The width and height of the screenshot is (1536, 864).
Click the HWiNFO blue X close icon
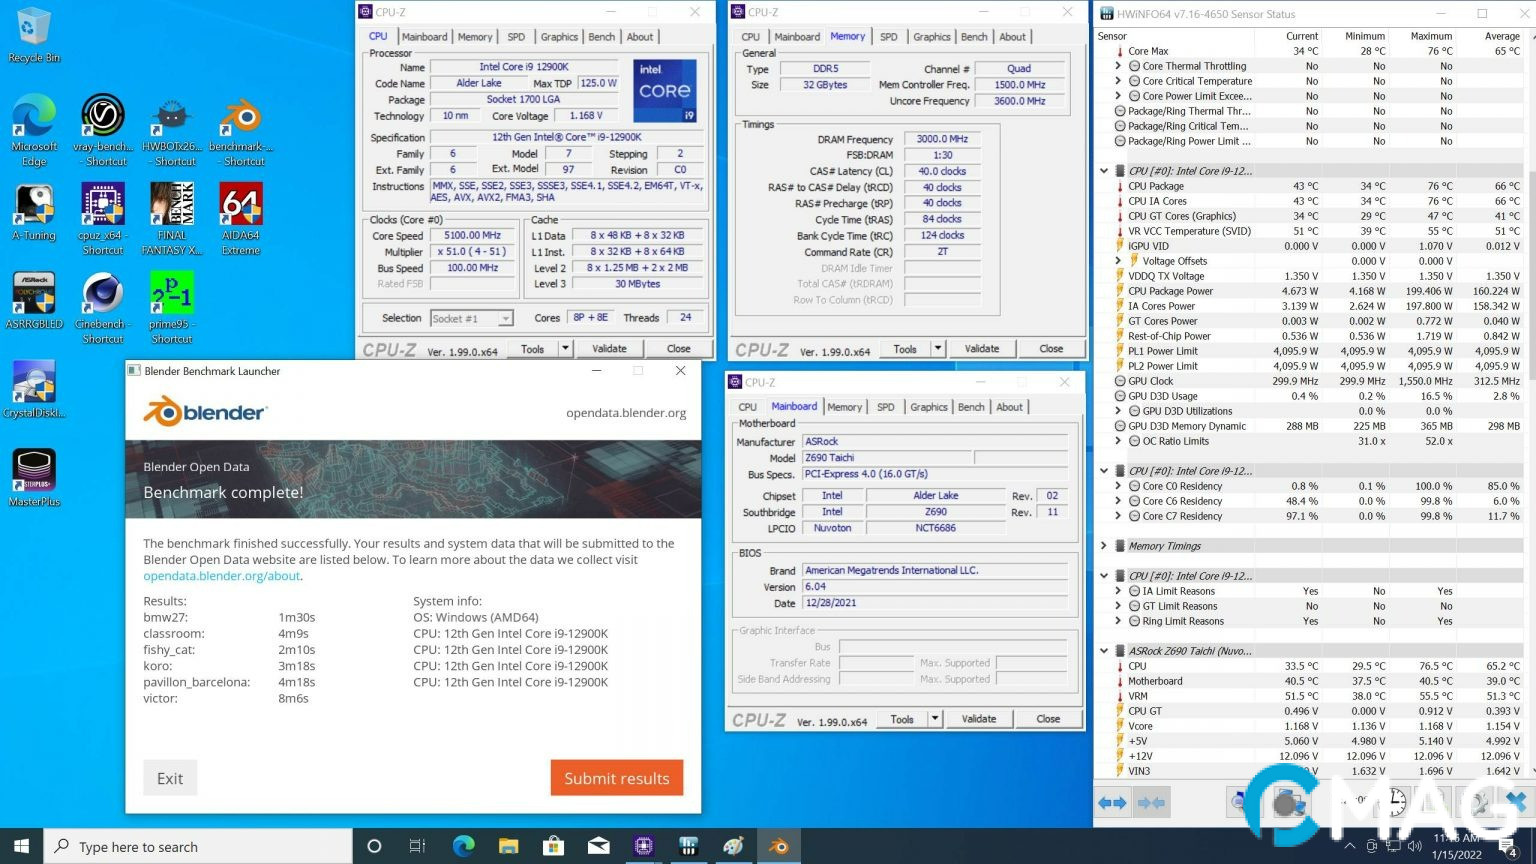(1515, 802)
